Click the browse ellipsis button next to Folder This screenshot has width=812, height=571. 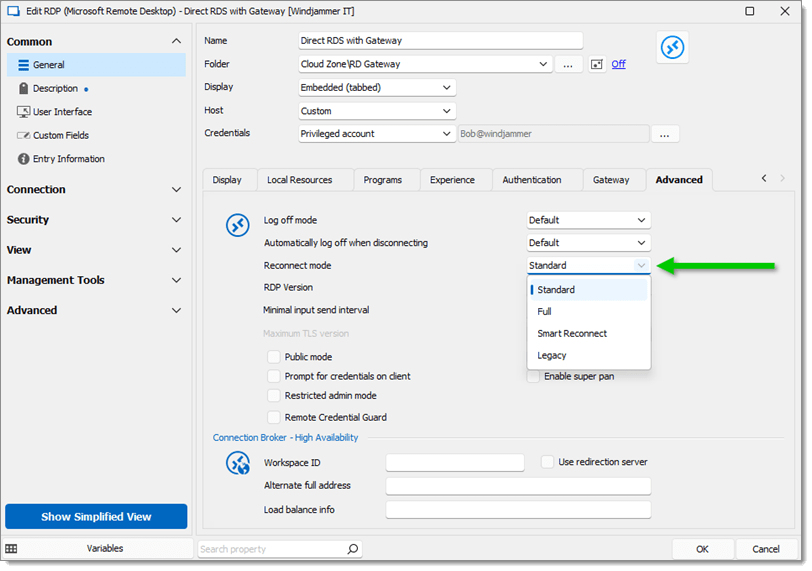568,64
